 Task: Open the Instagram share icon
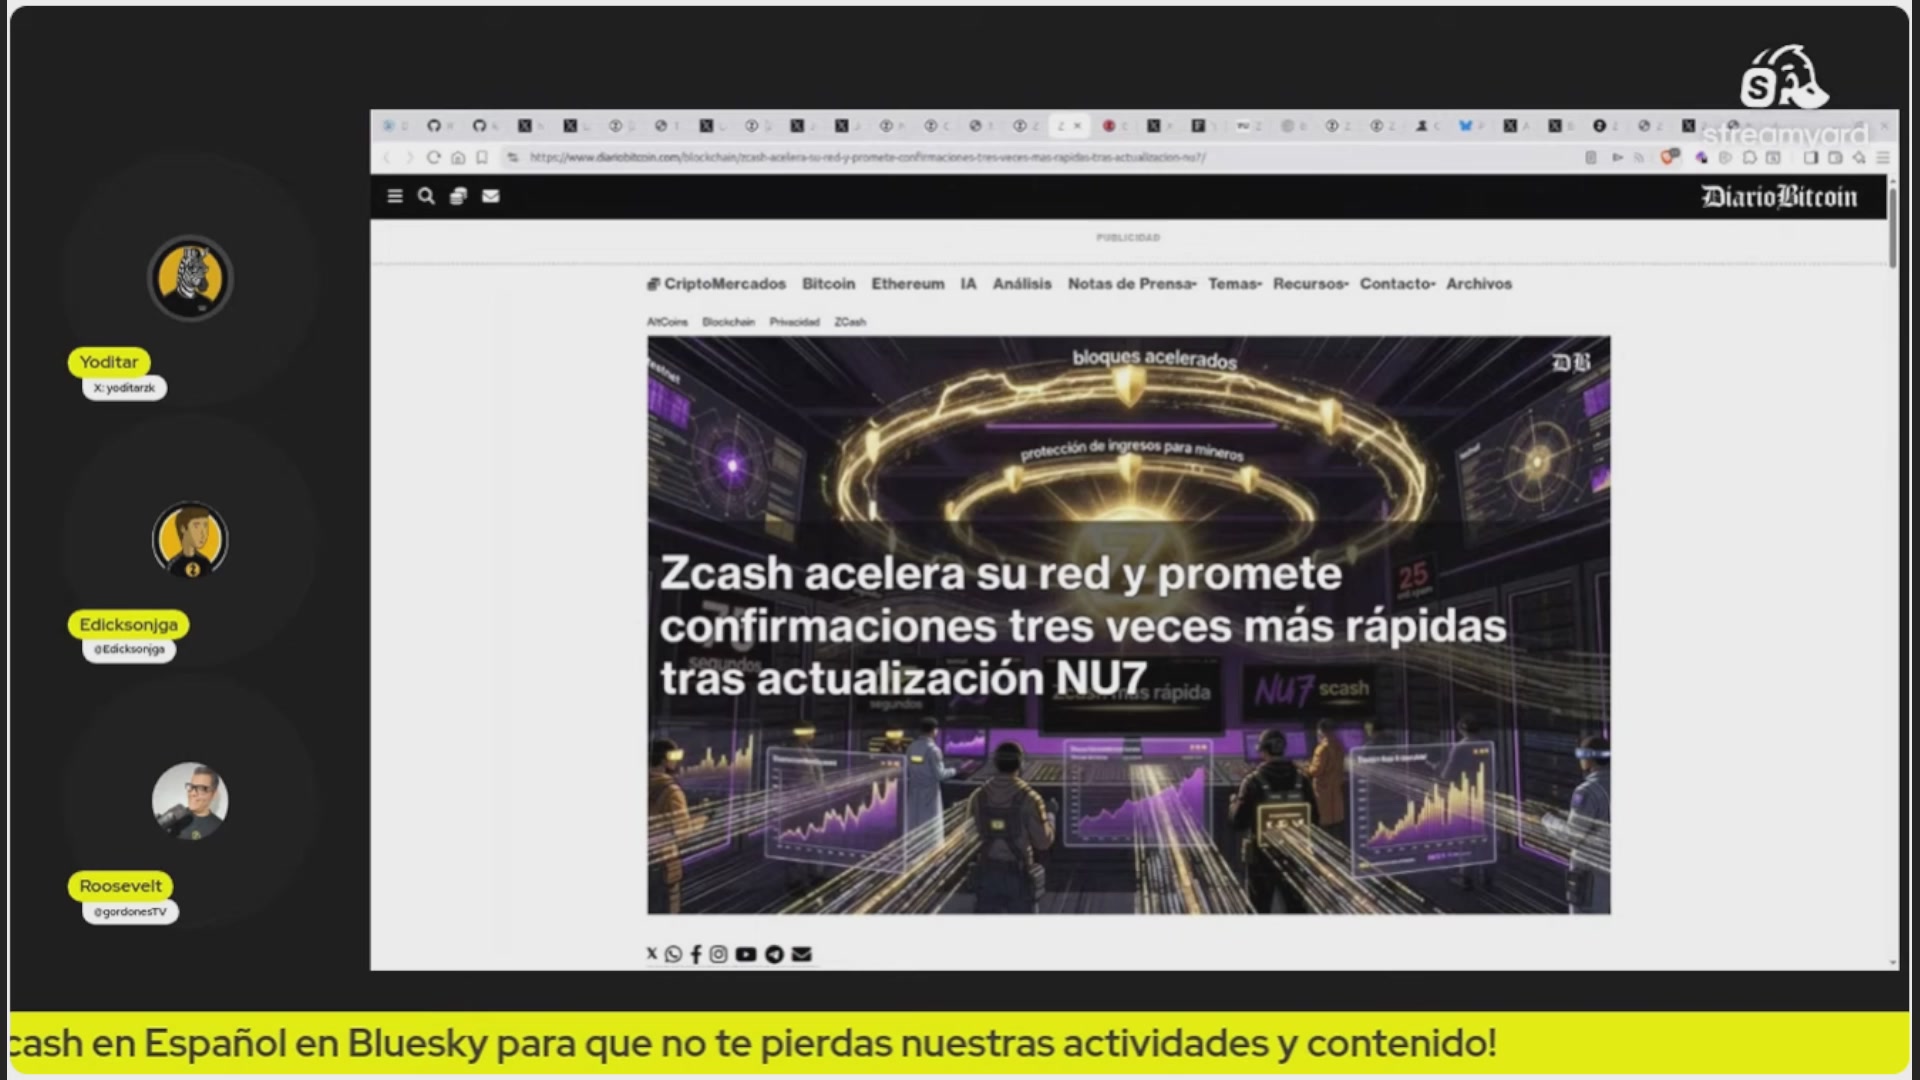click(718, 954)
